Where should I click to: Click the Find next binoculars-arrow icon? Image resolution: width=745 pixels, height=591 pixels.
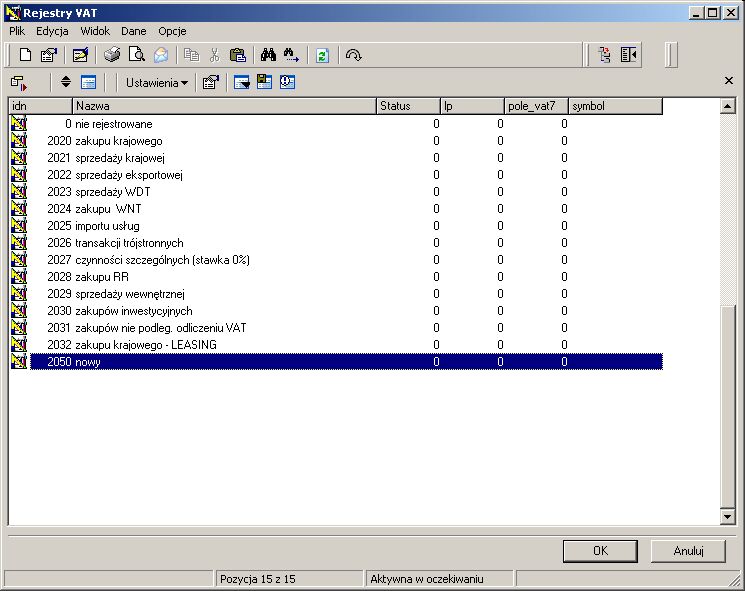click(291, 55)
